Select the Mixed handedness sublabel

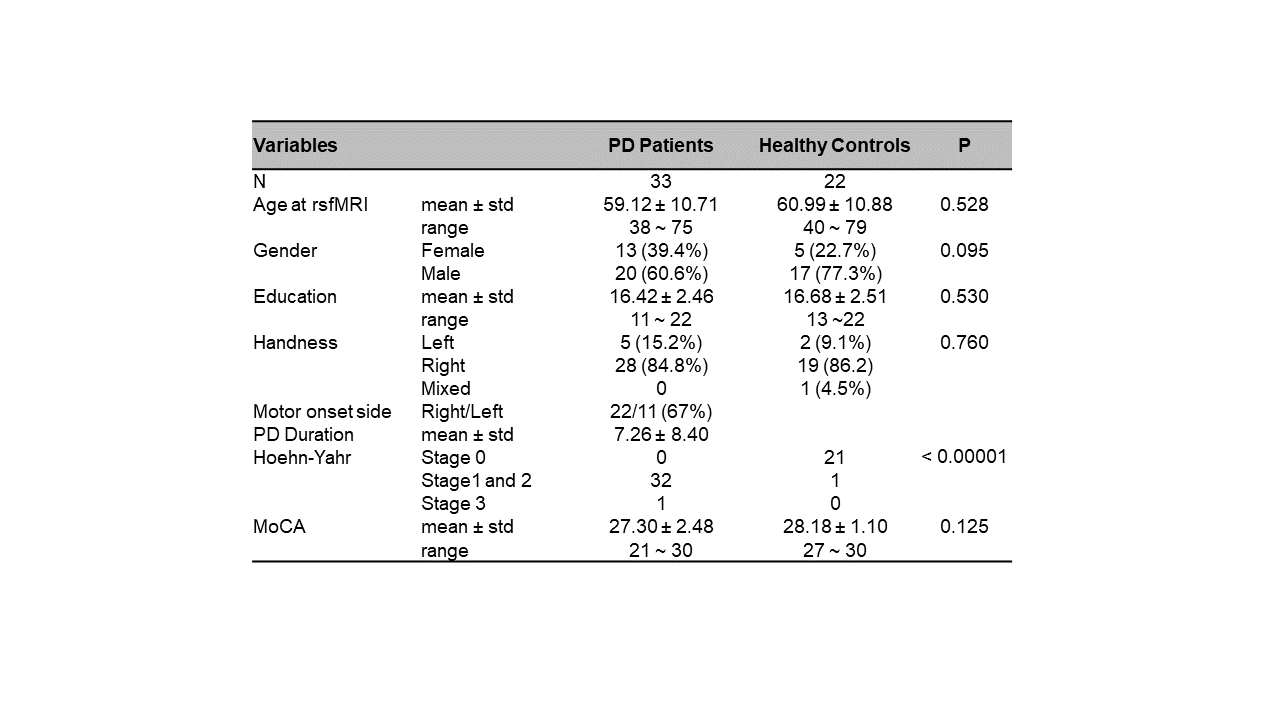click(445, 389)
